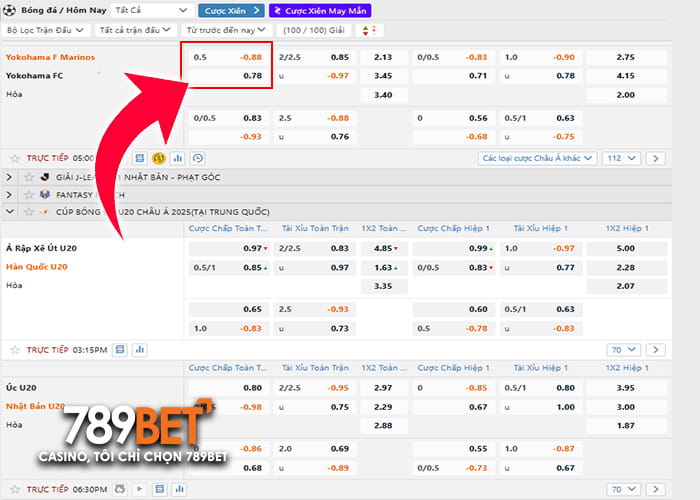Open the Tất cả trận đấu dropdown

[x=135, y=30]
